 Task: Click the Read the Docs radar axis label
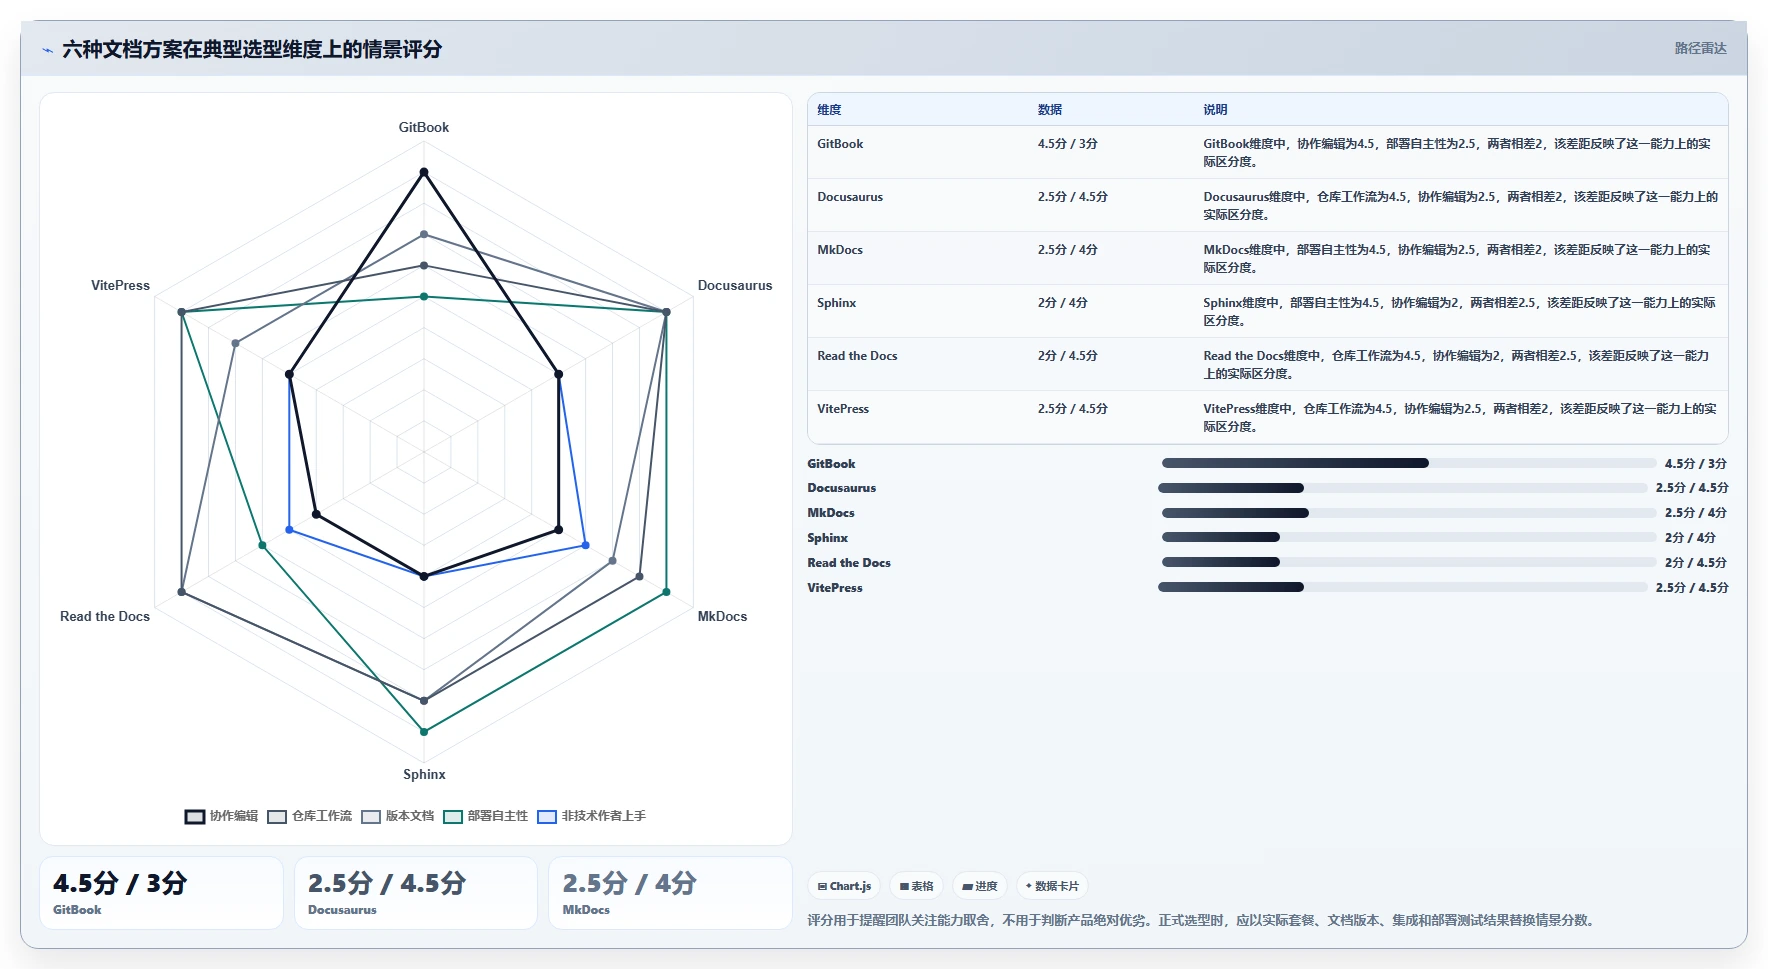(105, 616)
